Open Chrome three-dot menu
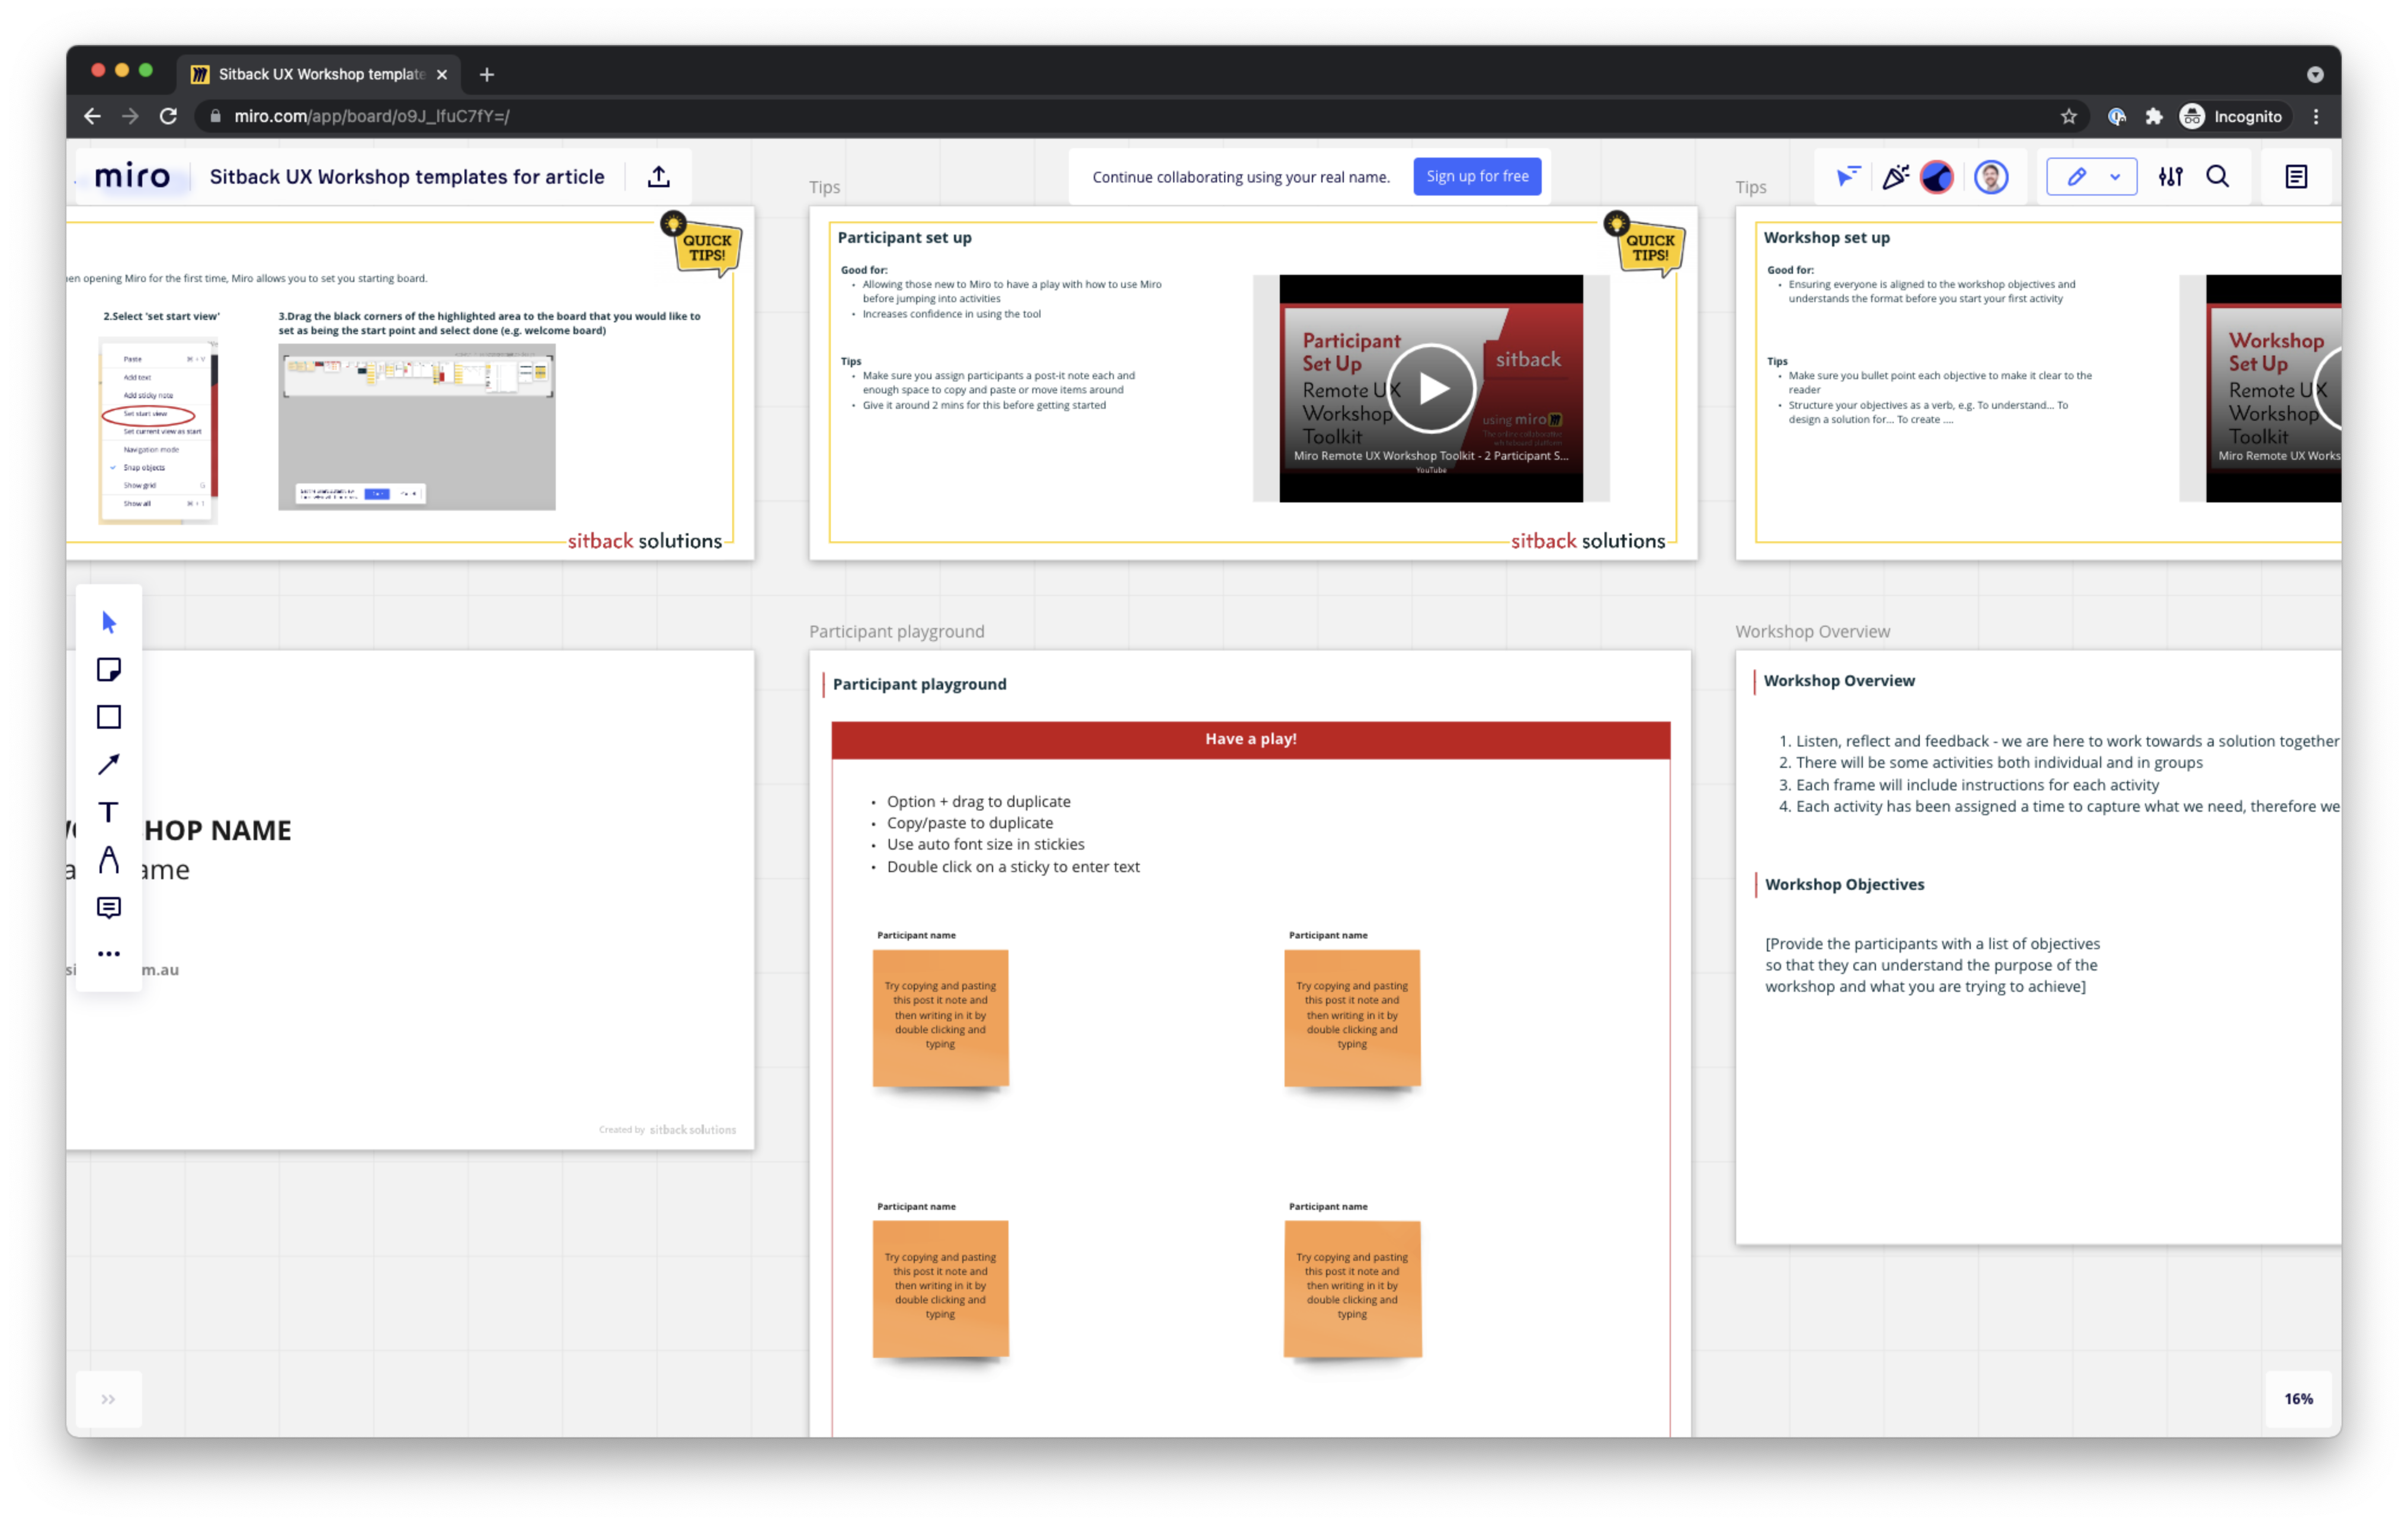Viewport: 2408px width, 1525px height. (x=2316, y=116)
